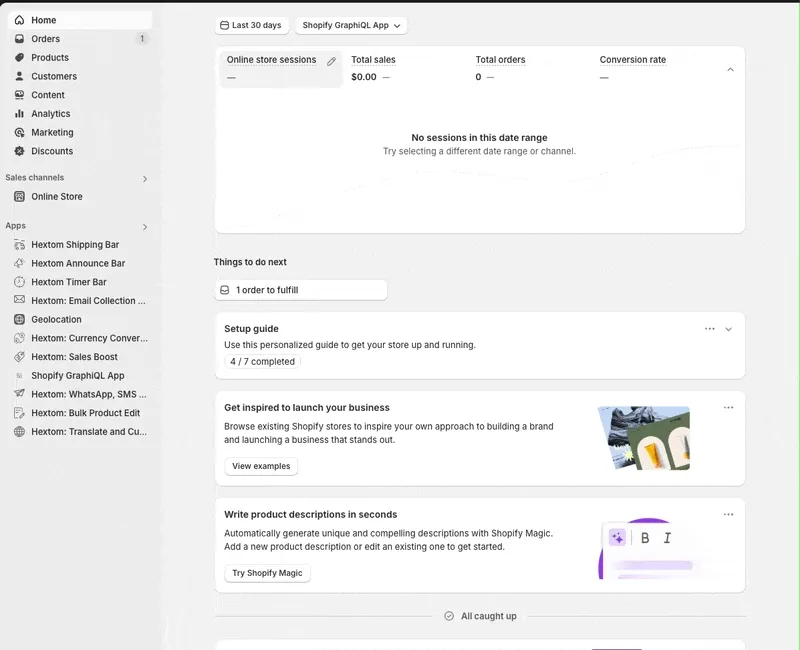The width and height of the screenshot is (800, 650).
Task: Collapse the metrics card with up chevron
Action: point(730,69)
